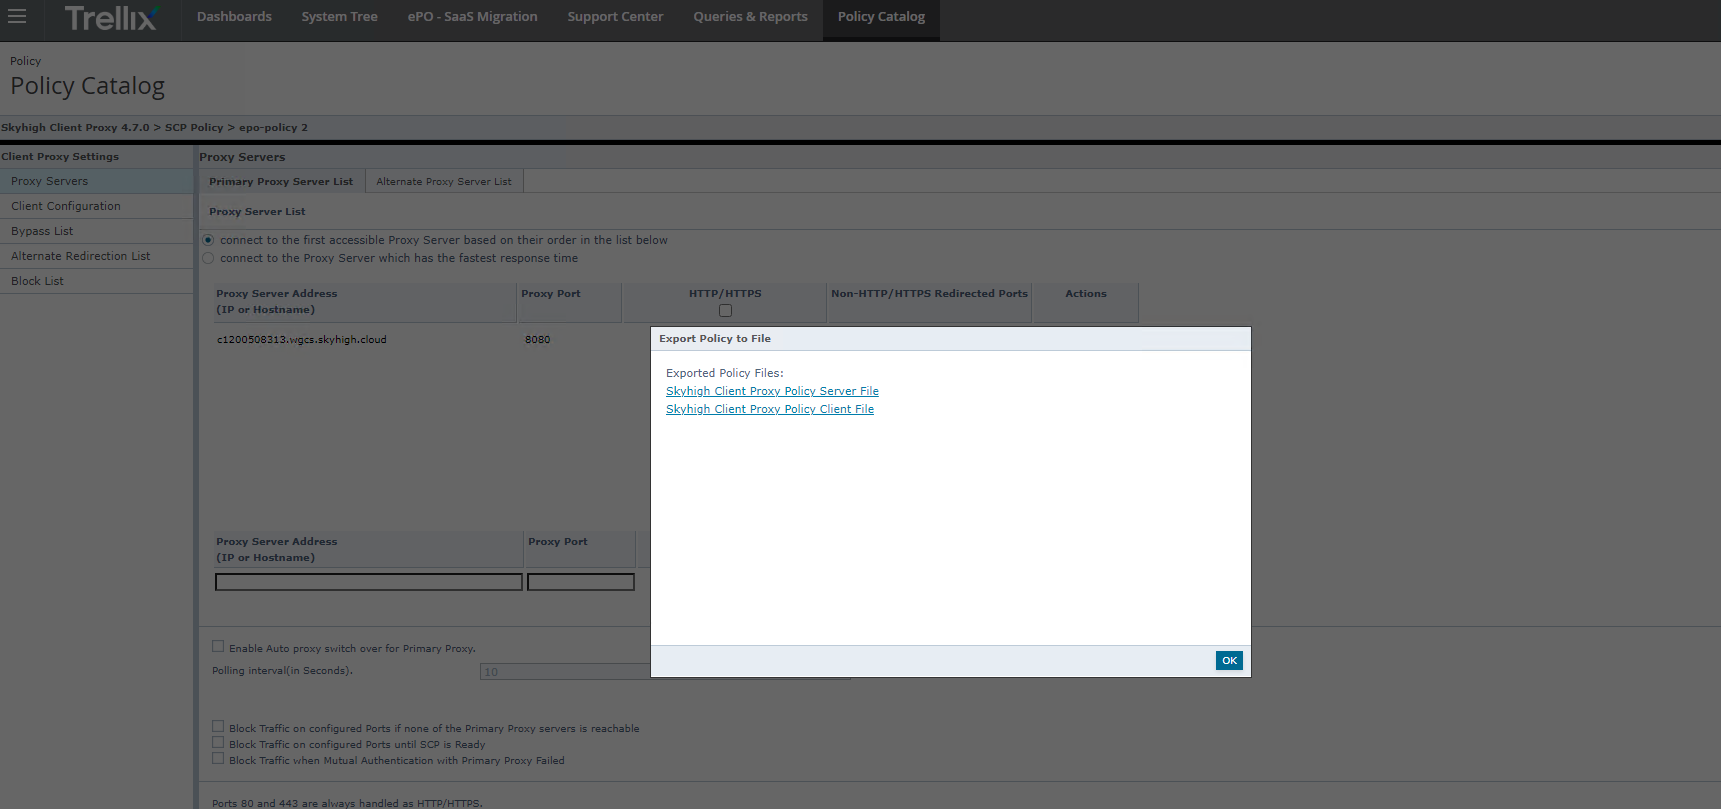
Task: Select connect to first accessible Proxy Server option
Action: tap(208, 240)
